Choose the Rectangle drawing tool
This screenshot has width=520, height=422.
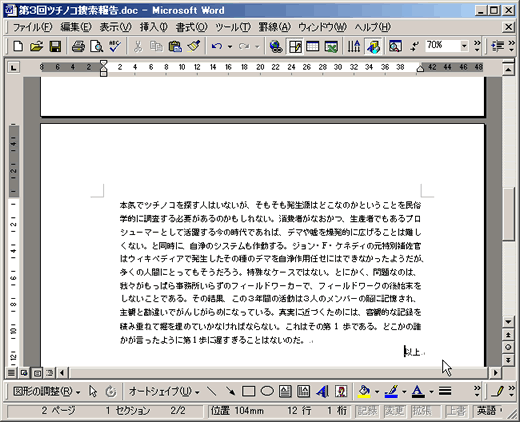coord(248,391)
